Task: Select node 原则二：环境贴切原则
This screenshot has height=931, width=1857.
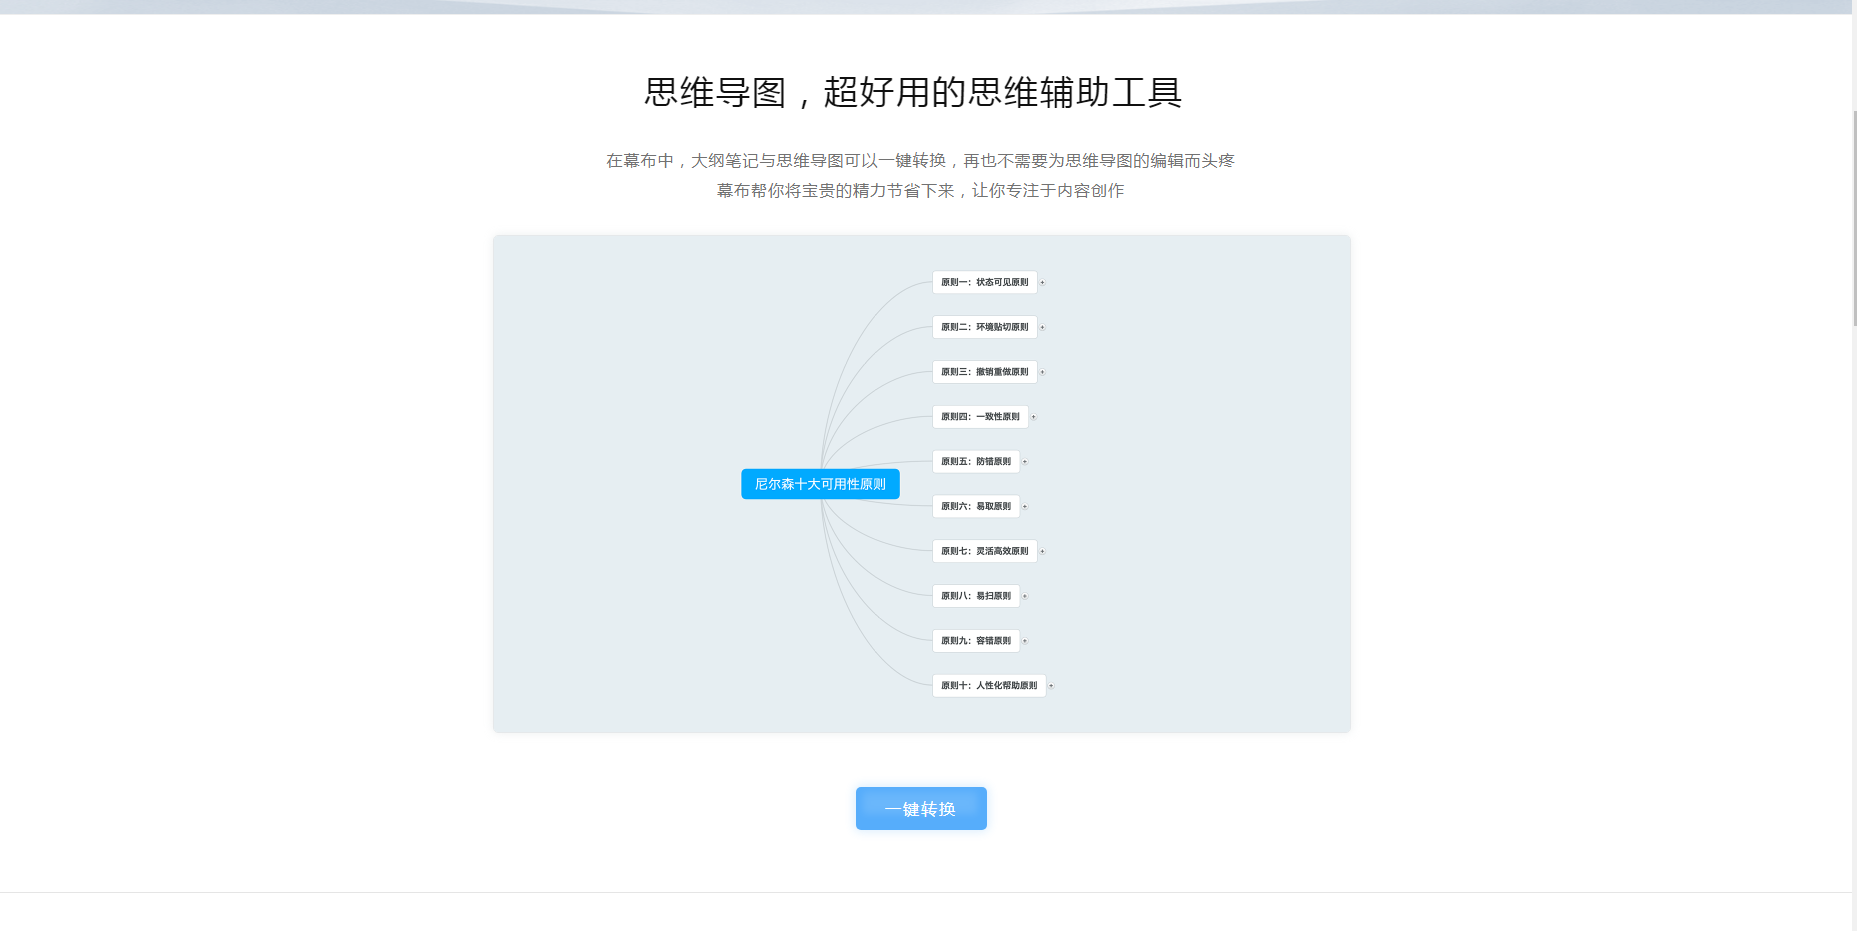Action: pos(984,327)
